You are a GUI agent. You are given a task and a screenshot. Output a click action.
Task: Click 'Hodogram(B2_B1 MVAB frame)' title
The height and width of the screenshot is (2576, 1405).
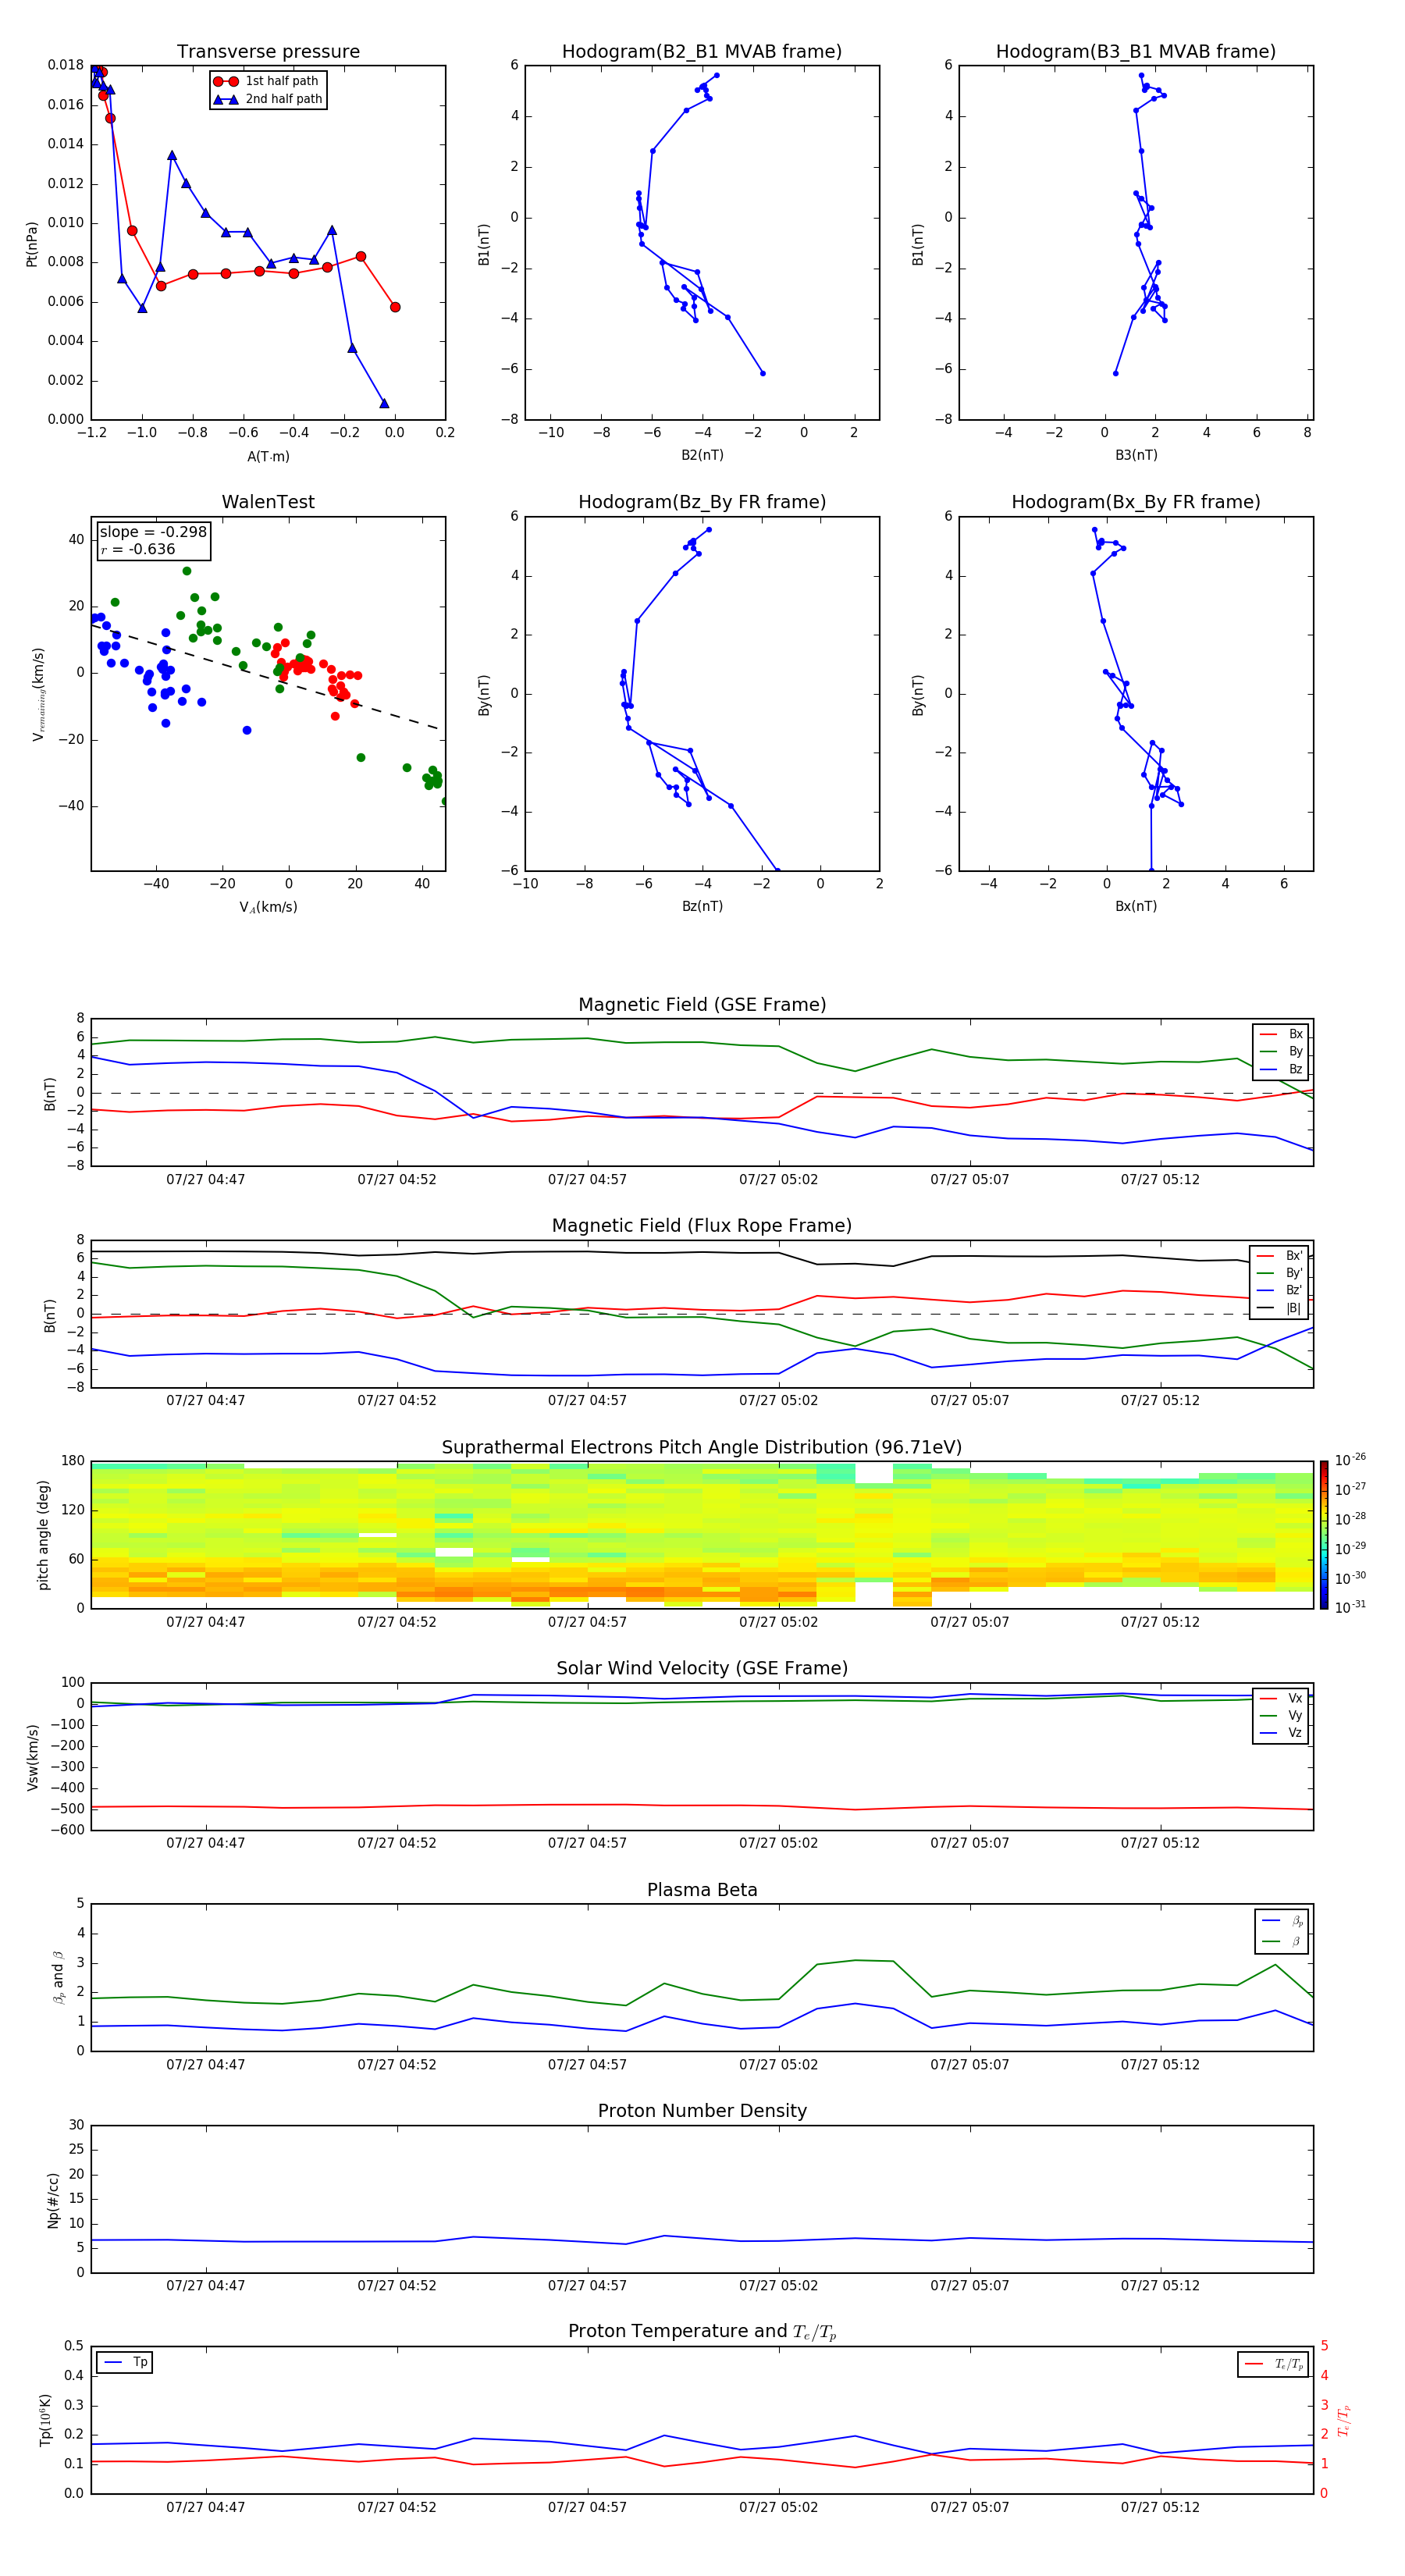click(x=702, y=52)
